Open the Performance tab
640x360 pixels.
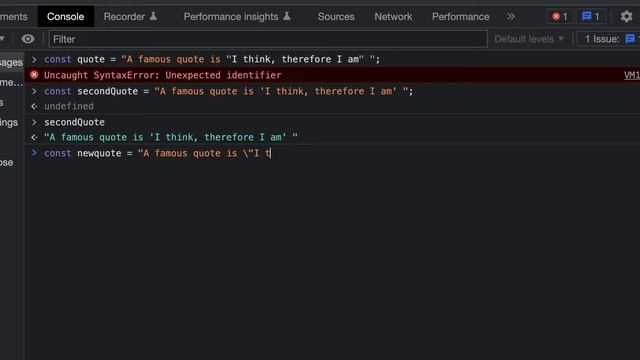point(460,17)
